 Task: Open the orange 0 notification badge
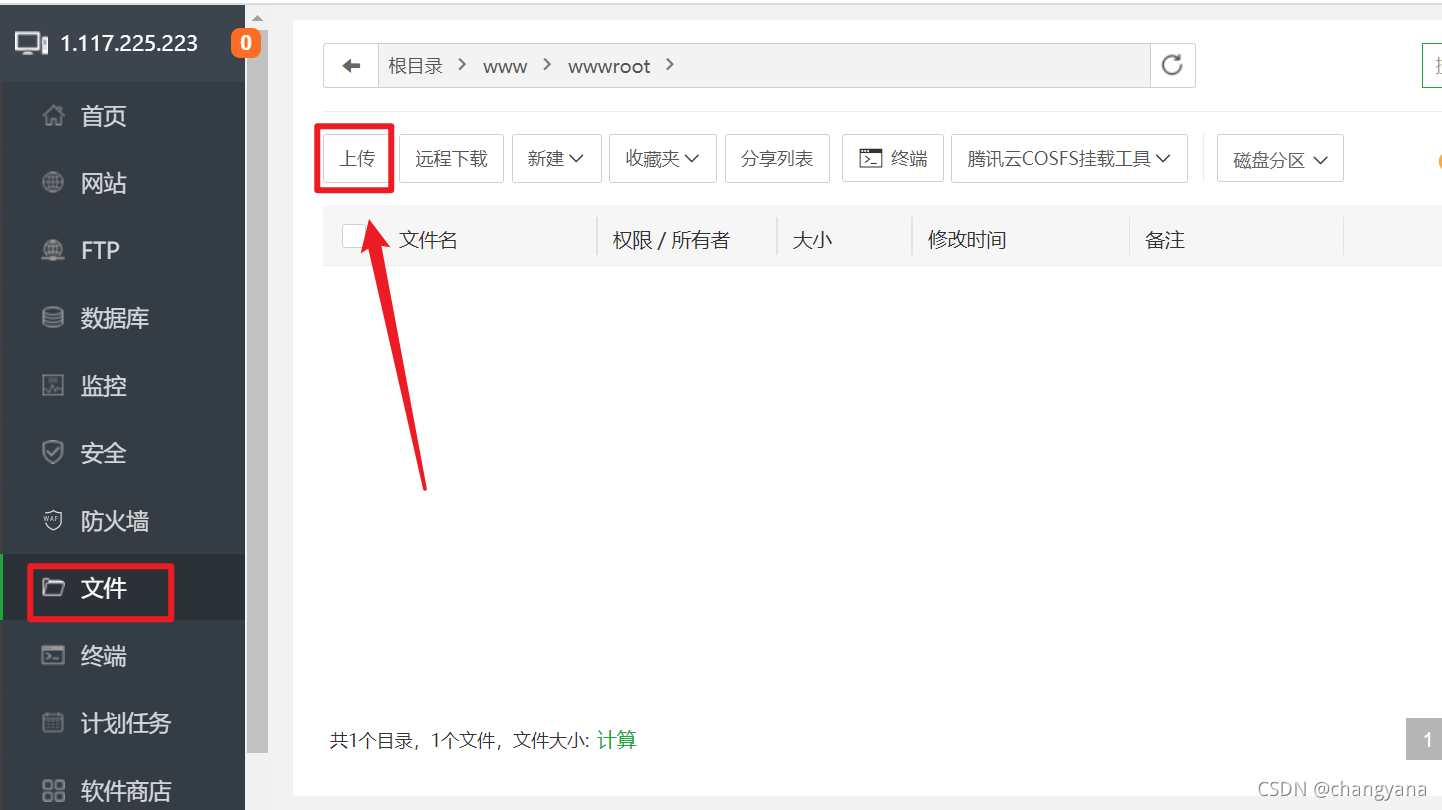click(x=246, y=43)
